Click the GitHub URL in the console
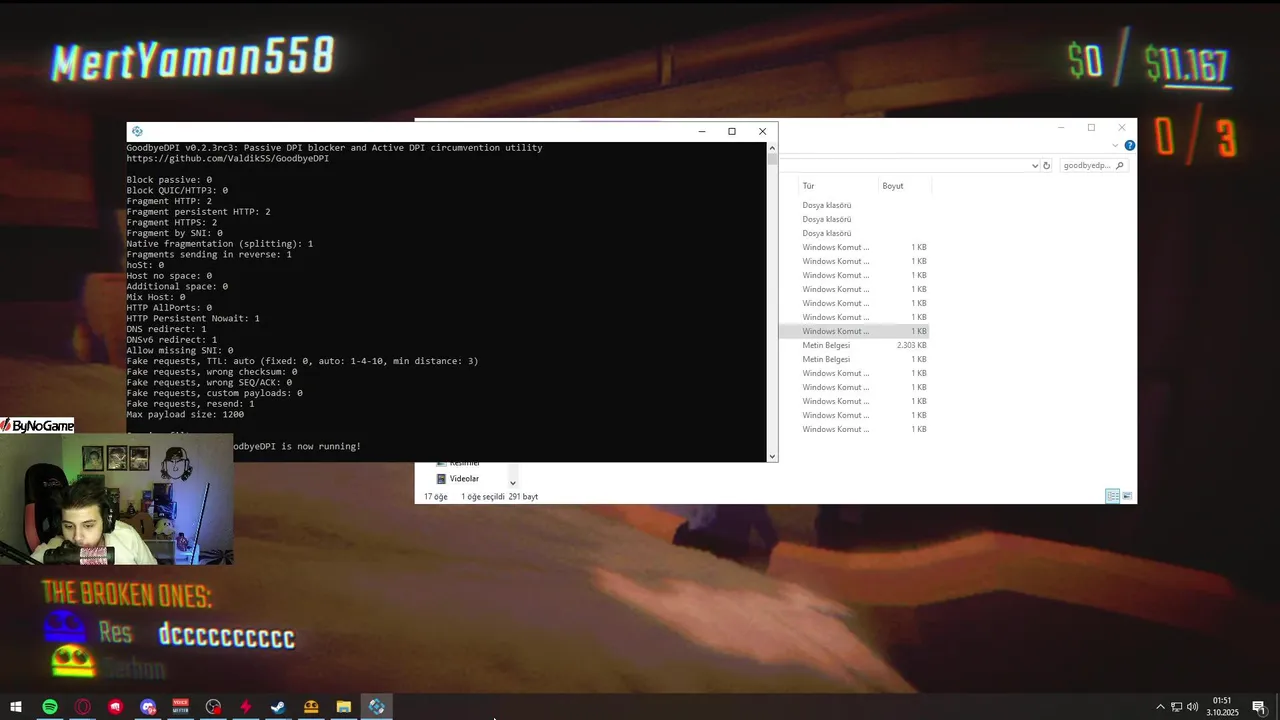The height and width of the screenshot is (720, 1280). coord(227,158)
